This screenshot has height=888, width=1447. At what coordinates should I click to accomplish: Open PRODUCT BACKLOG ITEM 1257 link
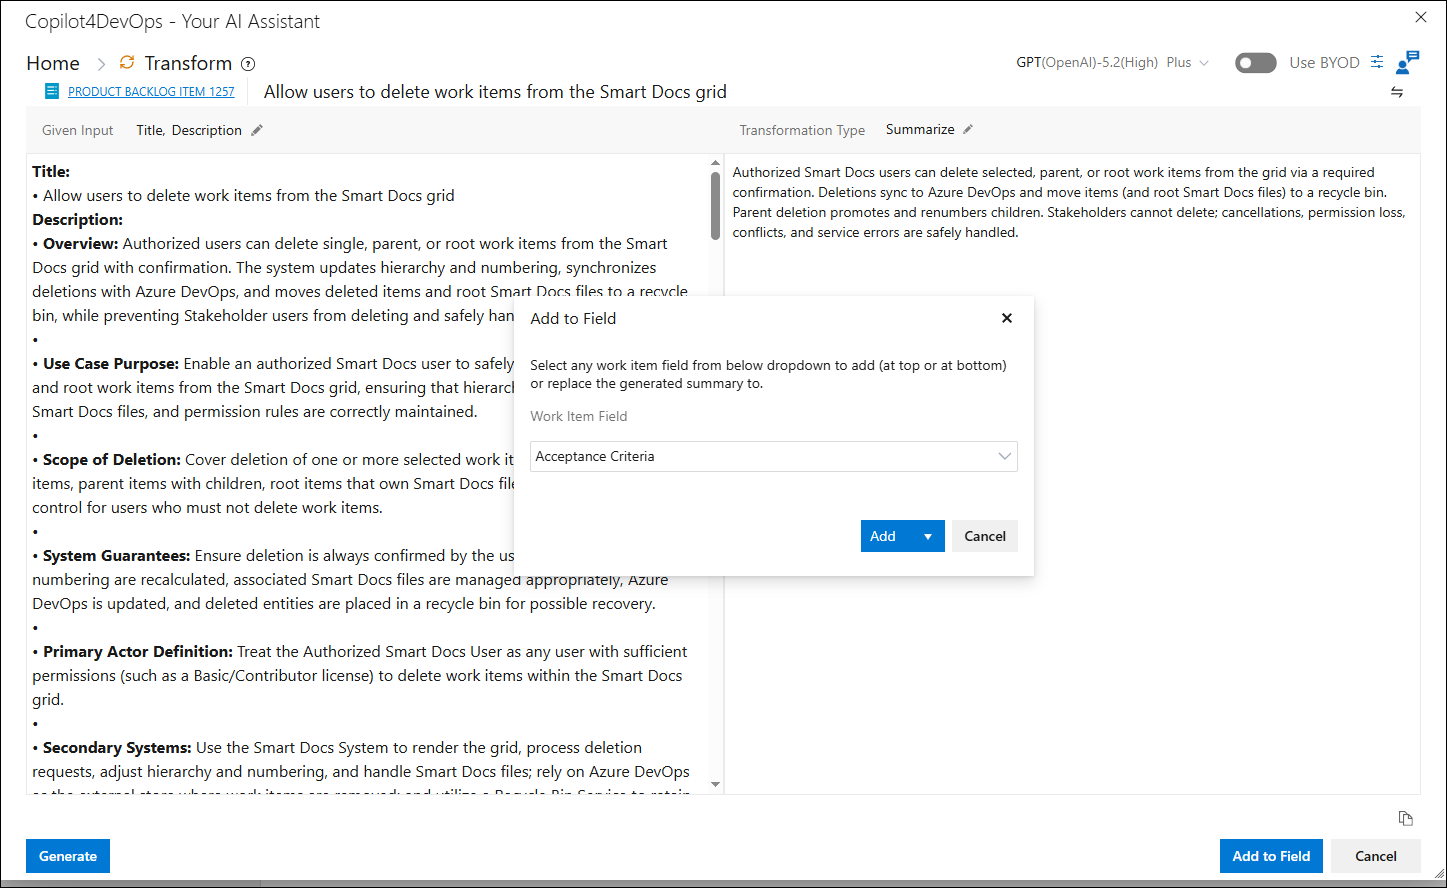pyautogui.click(x=151, y=92)
